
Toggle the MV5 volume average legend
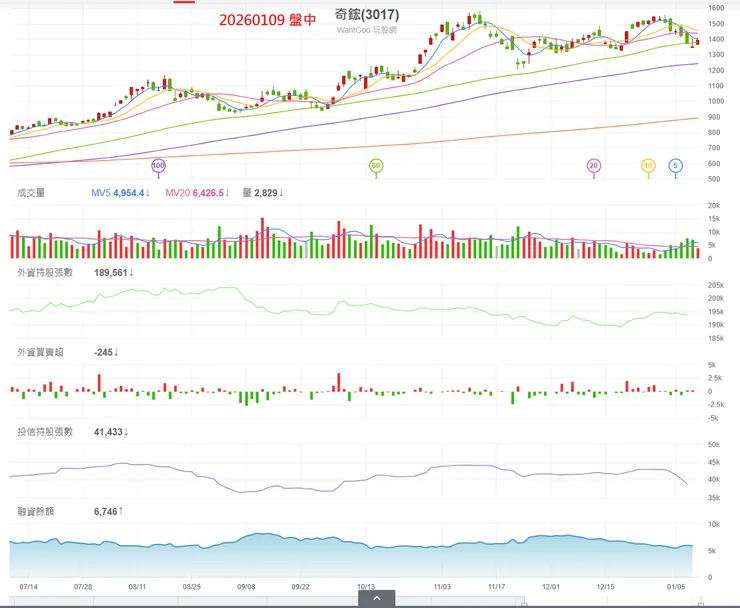coord(119,192)
